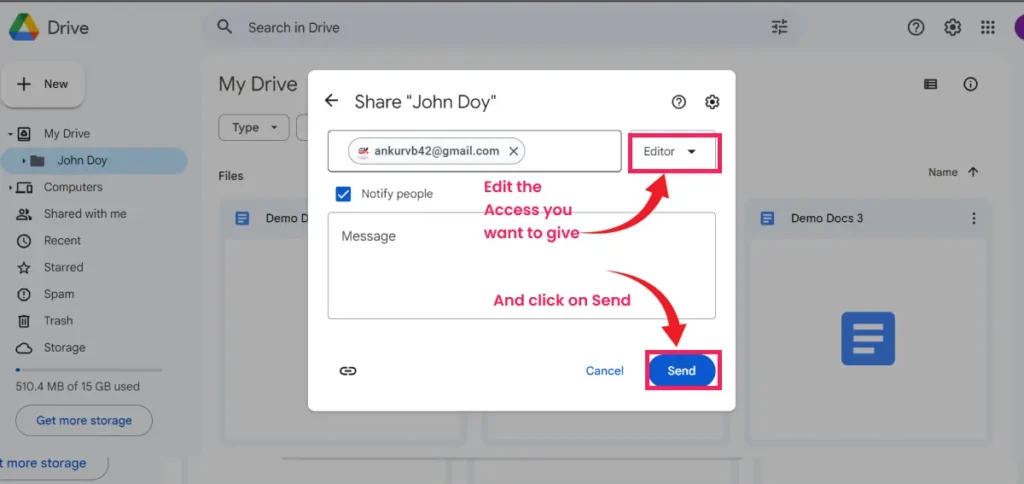1024x484 pixels.
Task: Click the Send button
Action: (681, 371)
